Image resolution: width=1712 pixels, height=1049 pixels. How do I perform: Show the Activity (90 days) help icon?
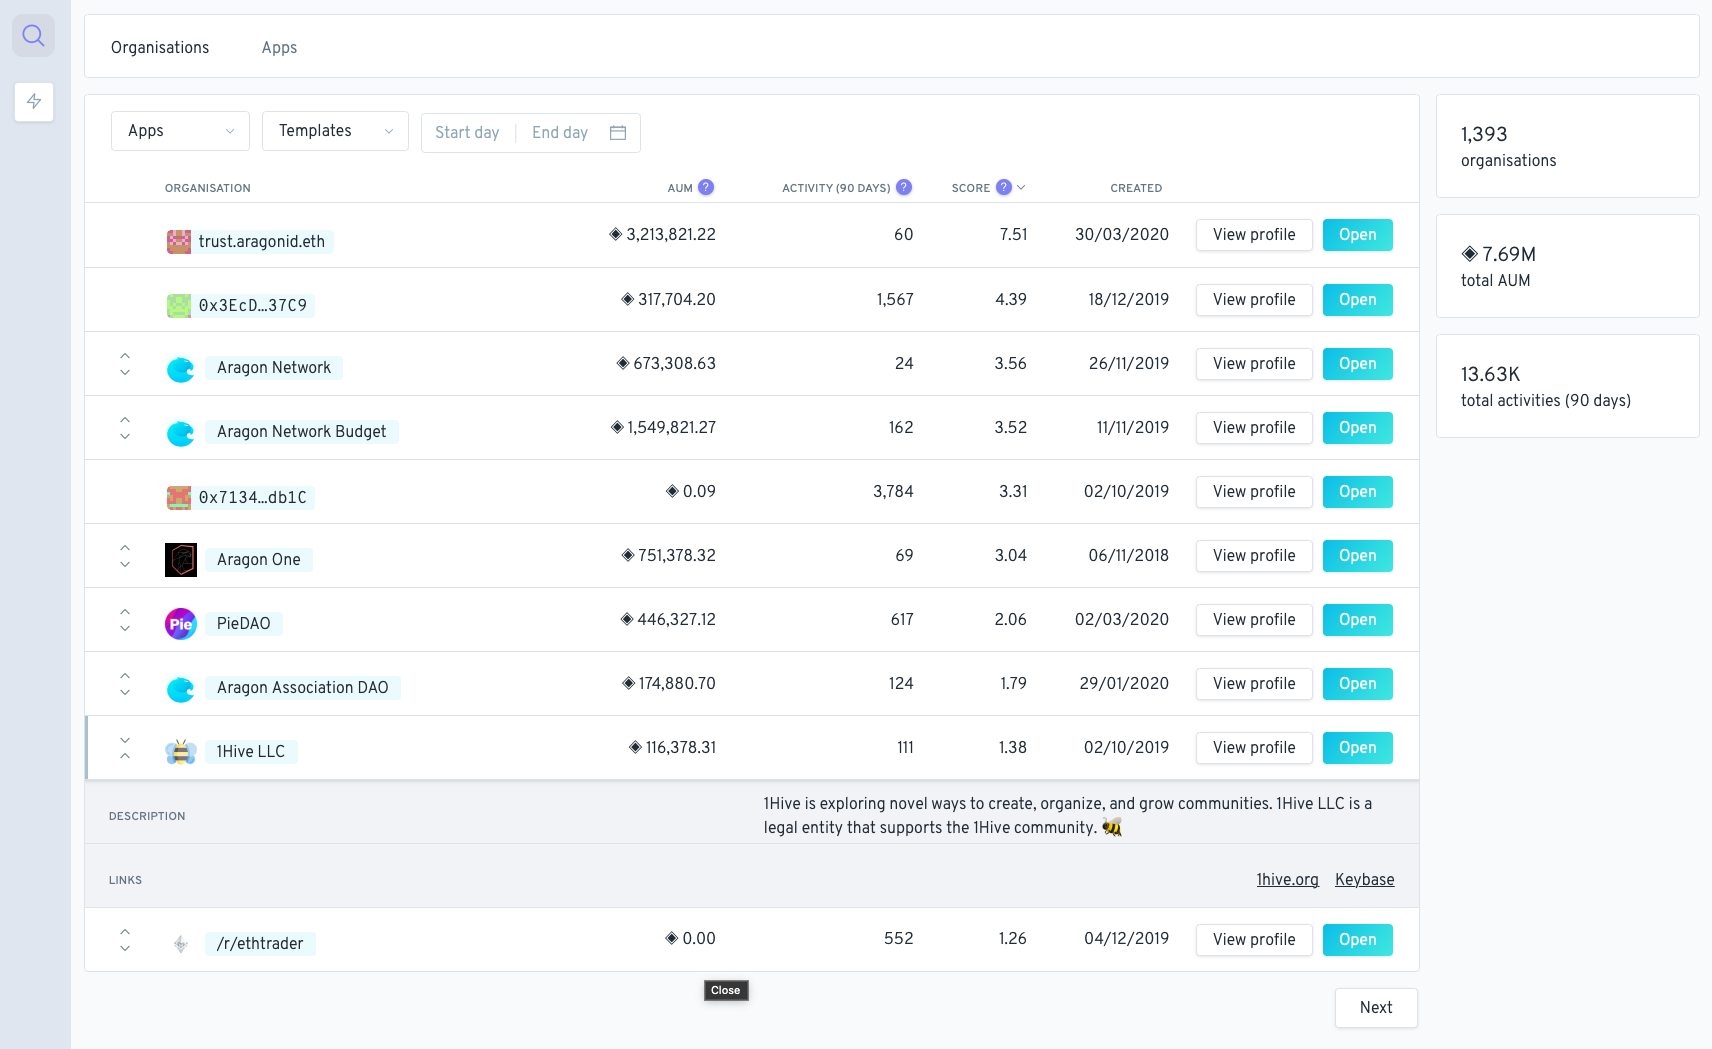(904, 187)
